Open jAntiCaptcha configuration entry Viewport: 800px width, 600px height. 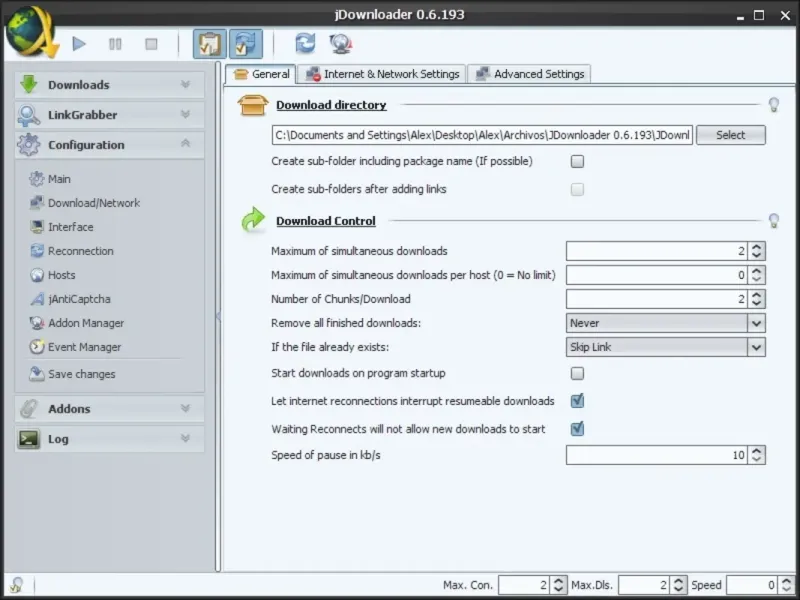pos(79,299)
